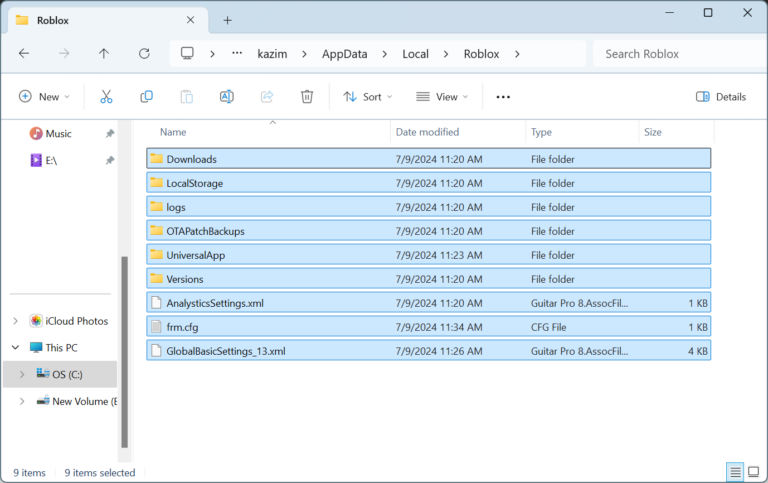Expand iCloud Photos tree node
Image resolution: width=768 pixels, height=483 pixels.
pos(15,321)
